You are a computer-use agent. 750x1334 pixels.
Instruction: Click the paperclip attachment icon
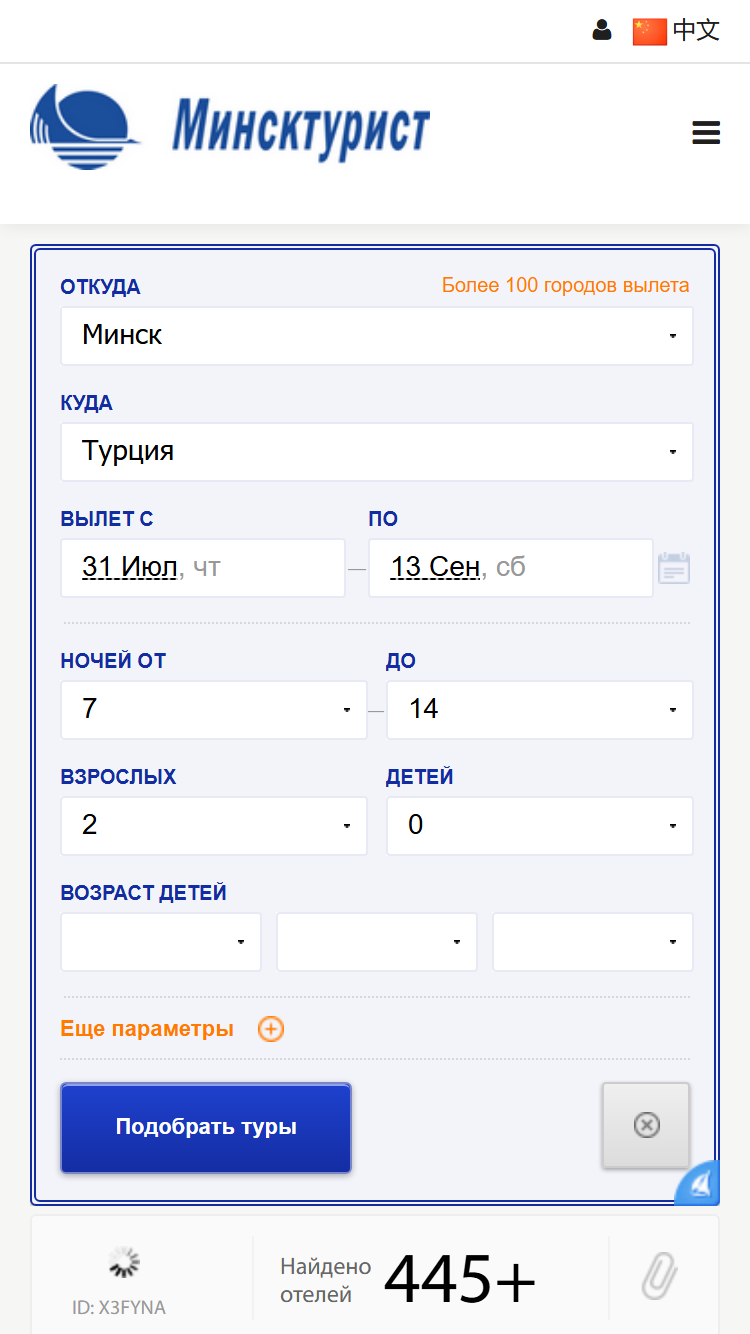click(x=659, y=1276)
